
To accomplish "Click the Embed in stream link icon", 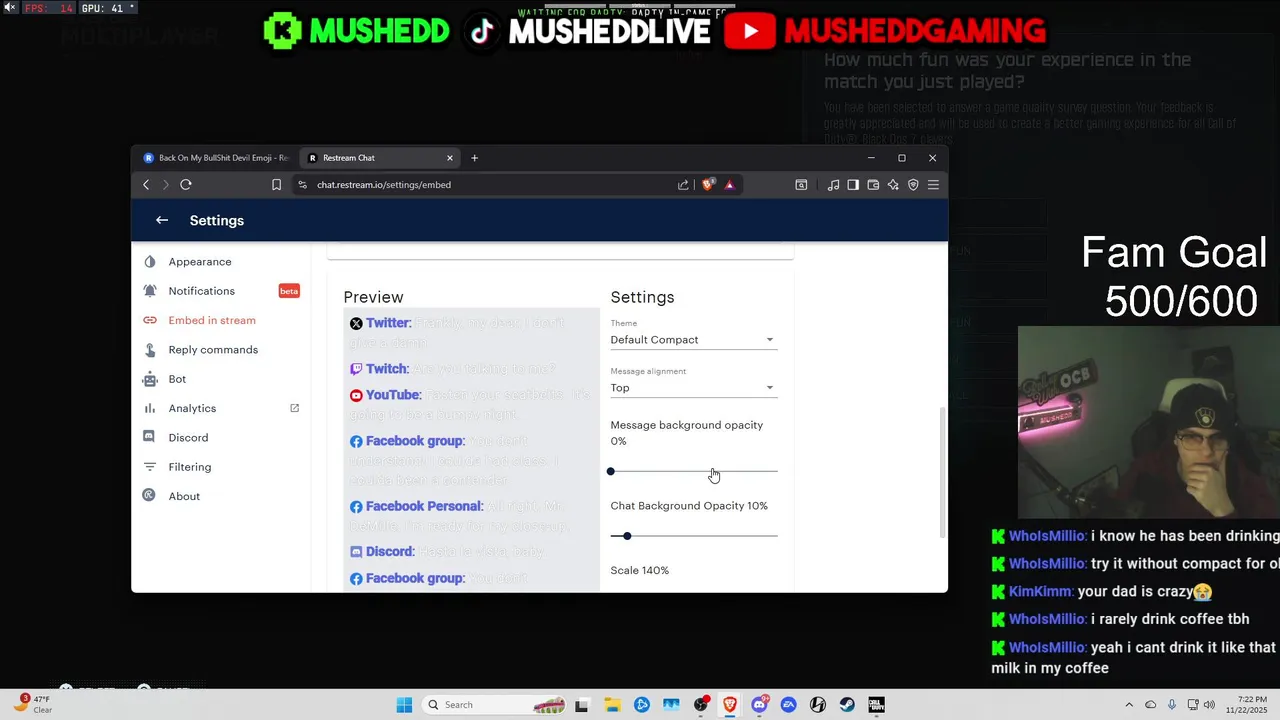I will pos(149,320).
